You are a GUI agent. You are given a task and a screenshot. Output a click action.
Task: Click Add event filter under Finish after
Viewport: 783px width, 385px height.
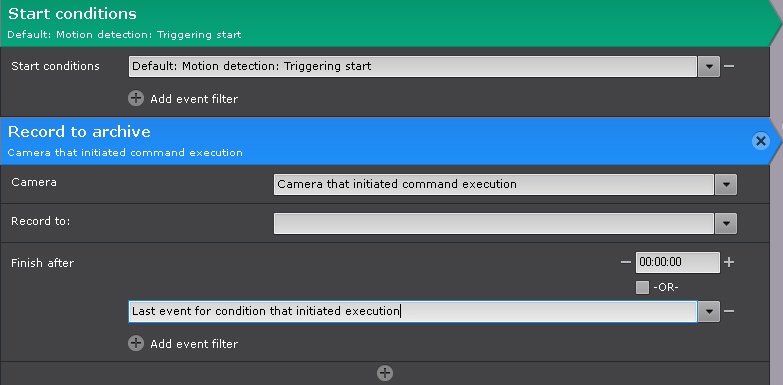pyautogui.click(x=194, y=344)
